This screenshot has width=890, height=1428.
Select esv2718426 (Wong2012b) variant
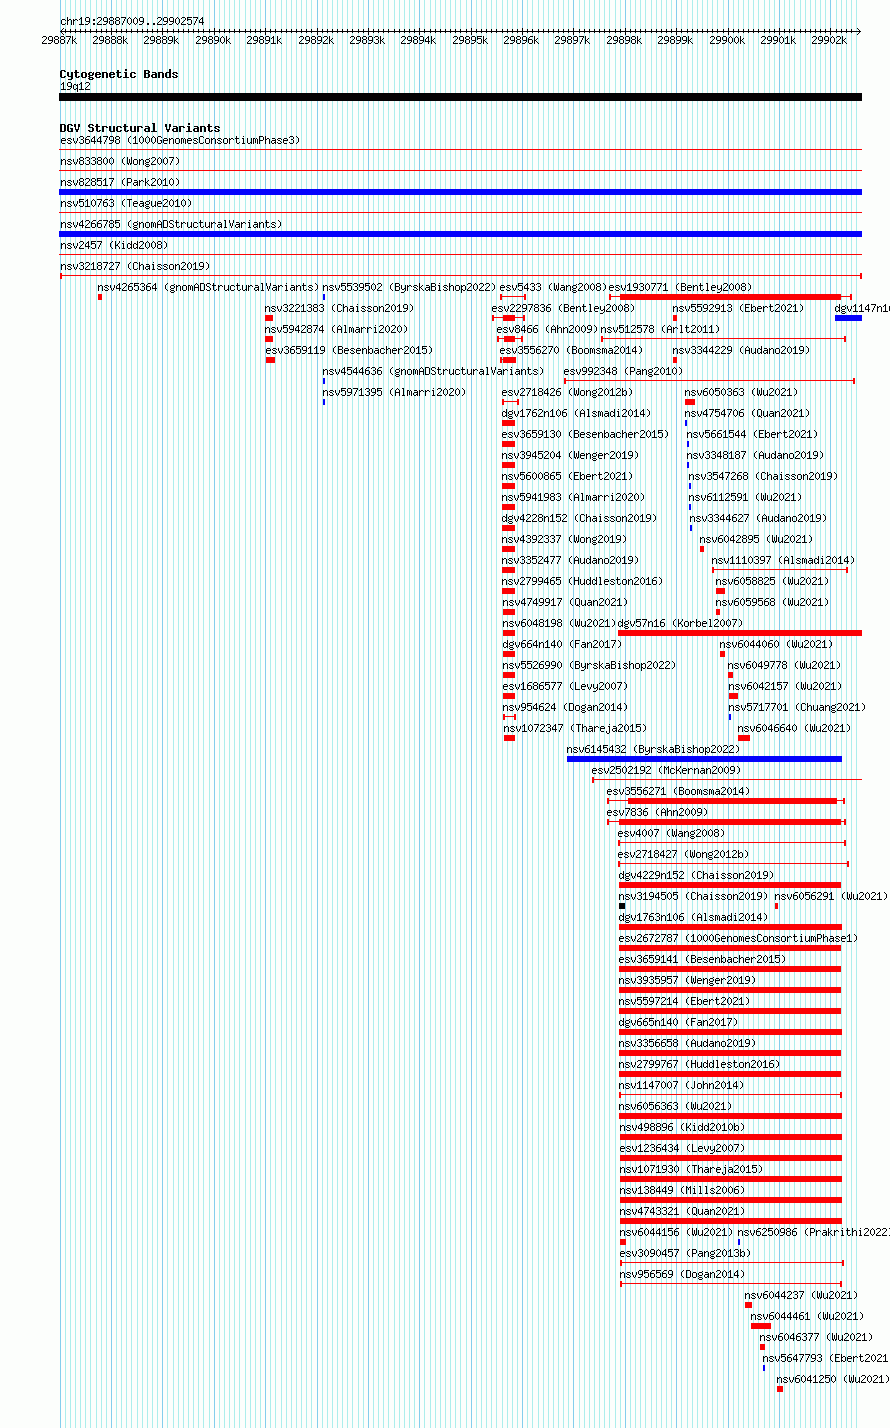click(x=568, y=392)
